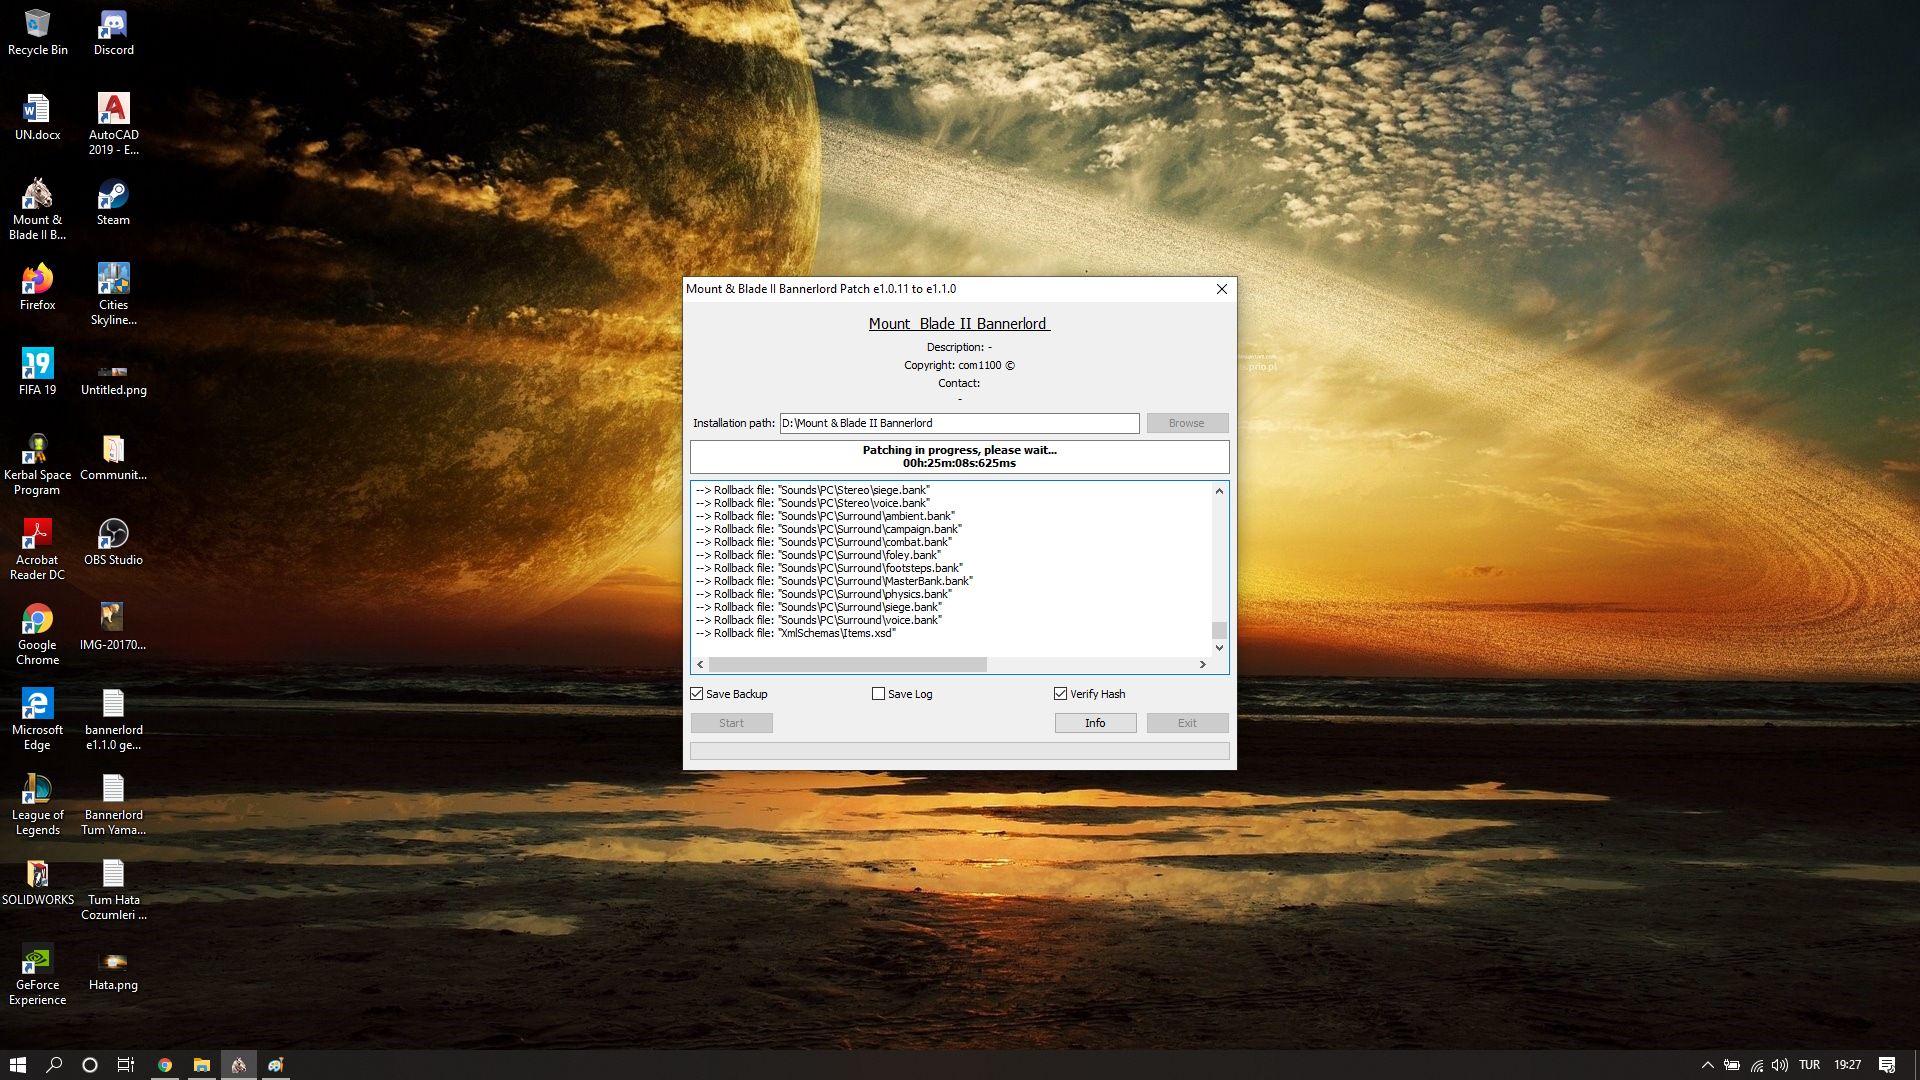Select the Hata.png file icon
This screenshot has width=1920, height=1080.
(x=114, y=970)
